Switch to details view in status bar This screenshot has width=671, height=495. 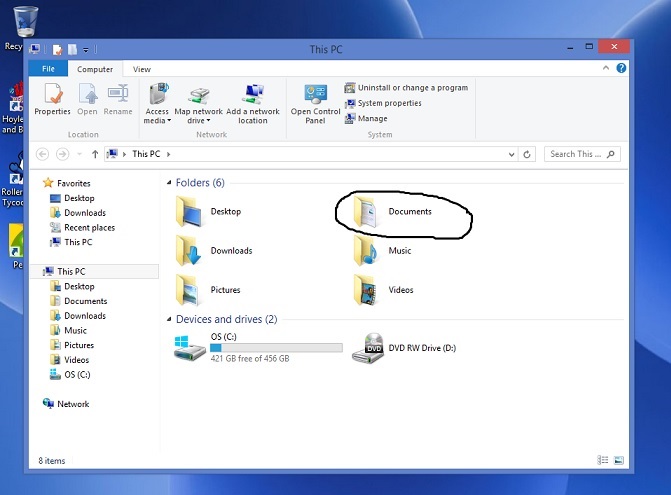pos(602,461)
